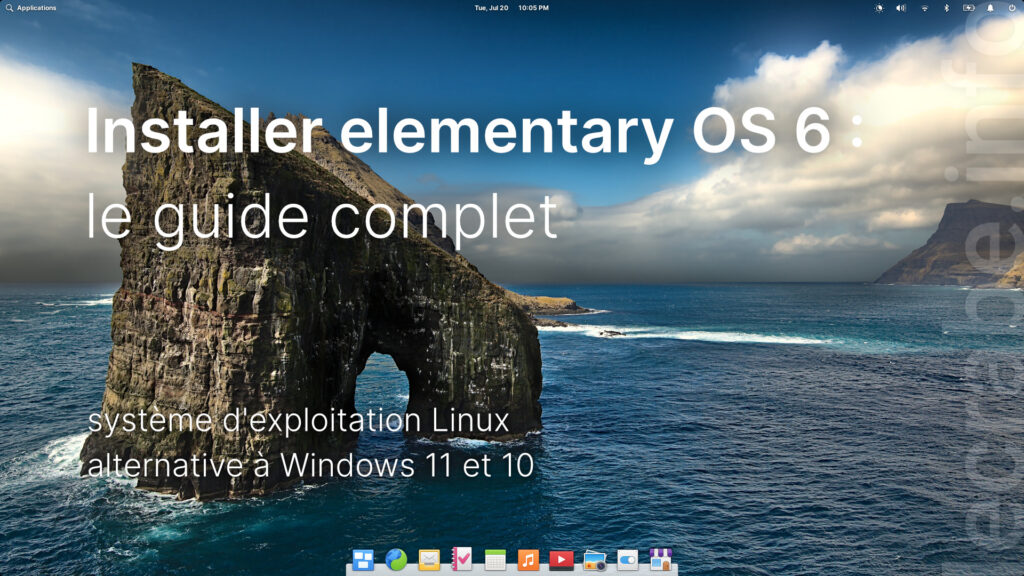Viewport: 1024px width, 576px height.
Task: Open the Wi-Fi network indicator
Action: 925,8
